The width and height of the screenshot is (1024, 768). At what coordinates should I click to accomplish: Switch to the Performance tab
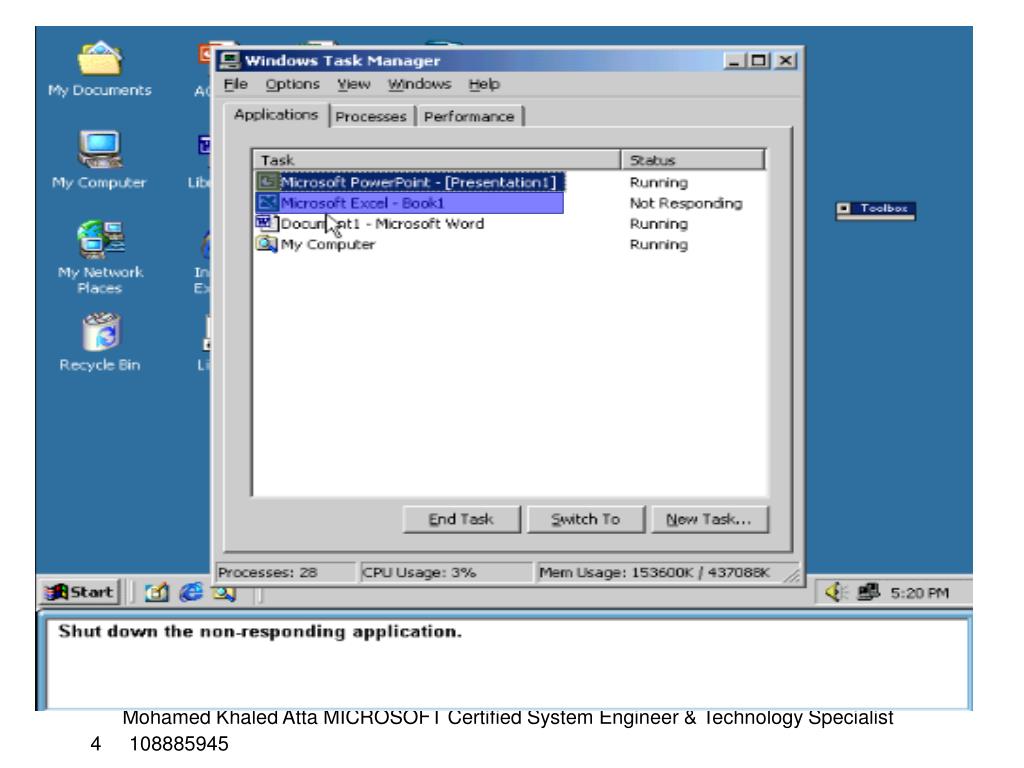point(469,117)
